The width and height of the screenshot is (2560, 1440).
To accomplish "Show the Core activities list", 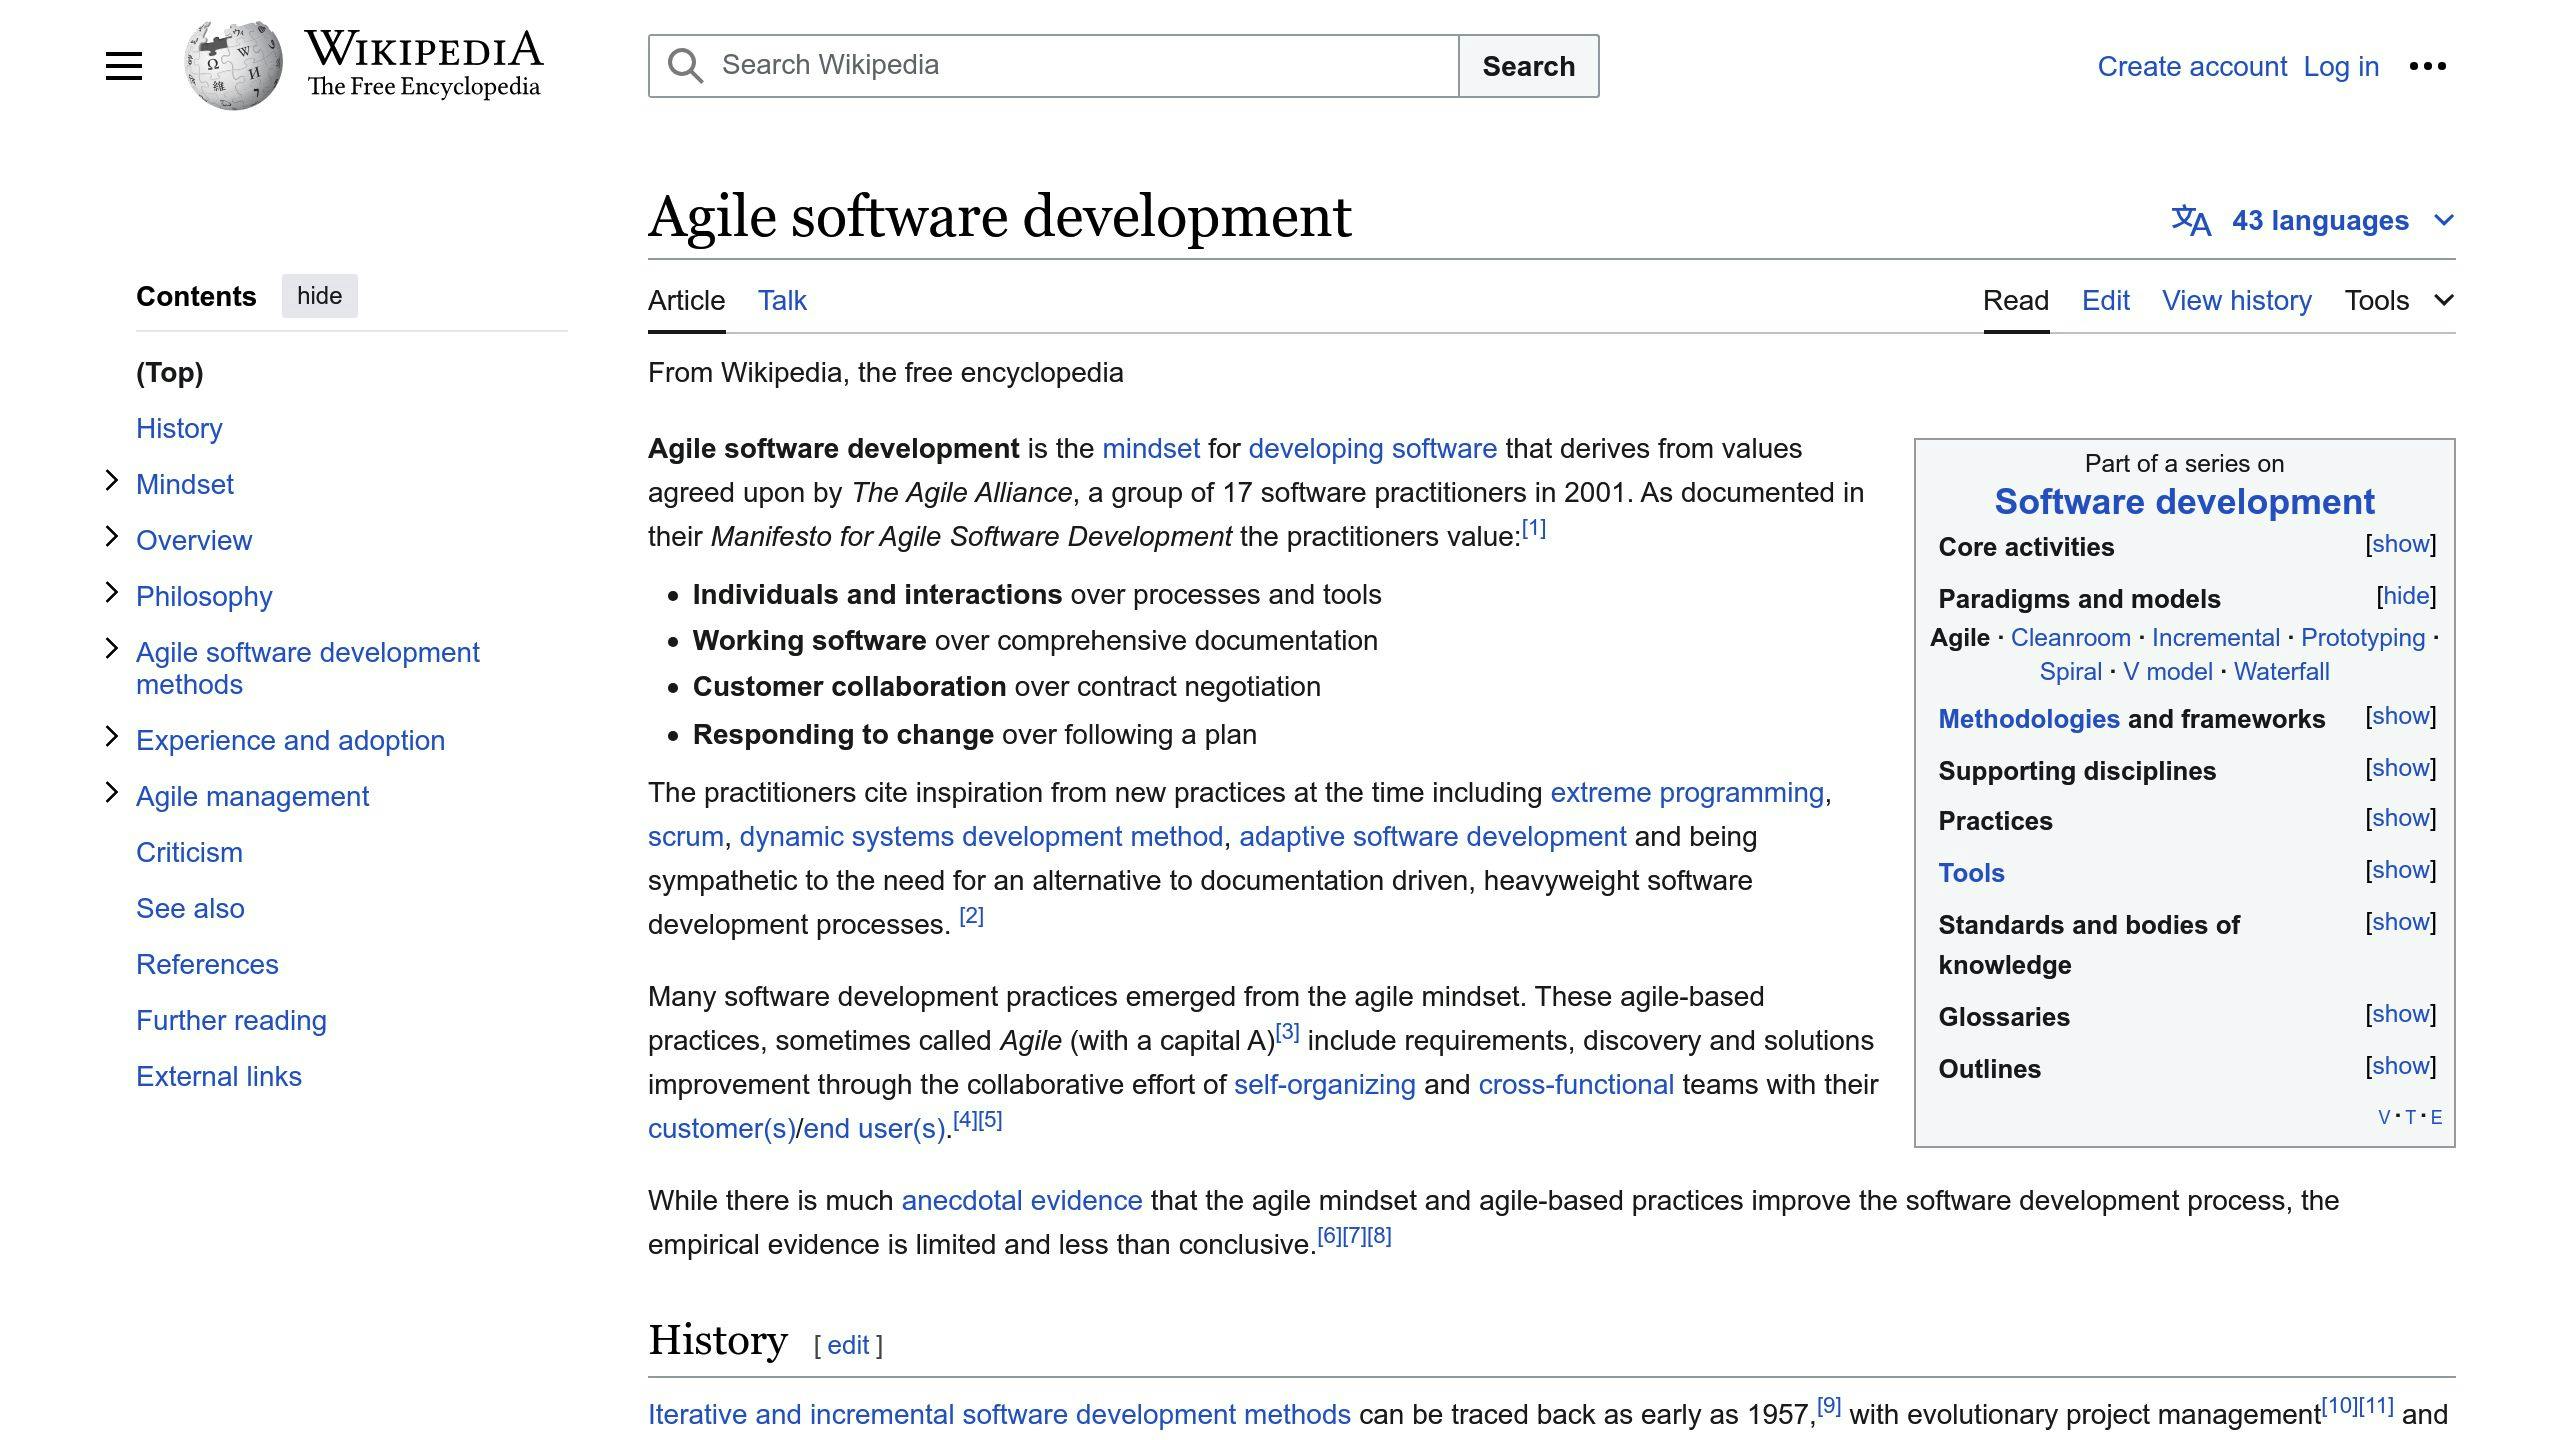I will [2400, 543].
